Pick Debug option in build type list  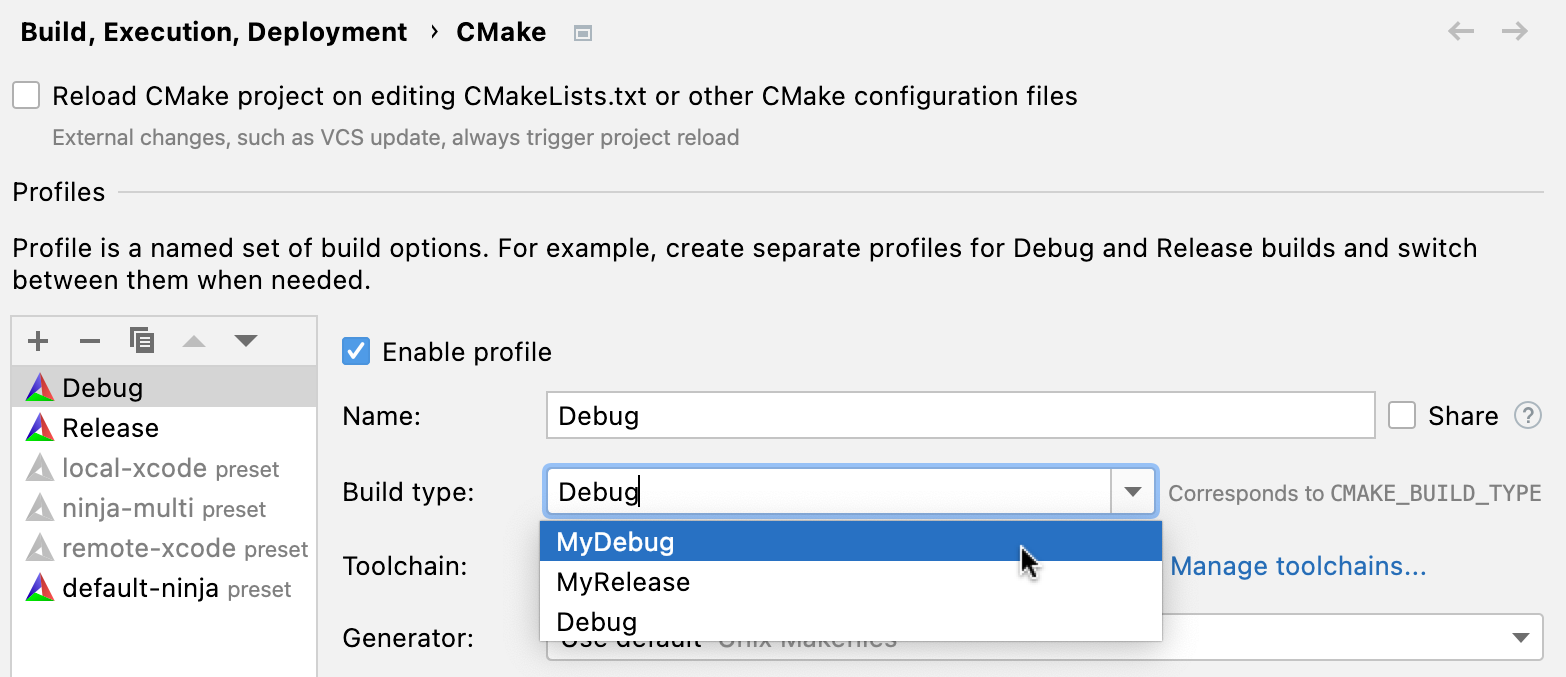click(x=597, y=622)
